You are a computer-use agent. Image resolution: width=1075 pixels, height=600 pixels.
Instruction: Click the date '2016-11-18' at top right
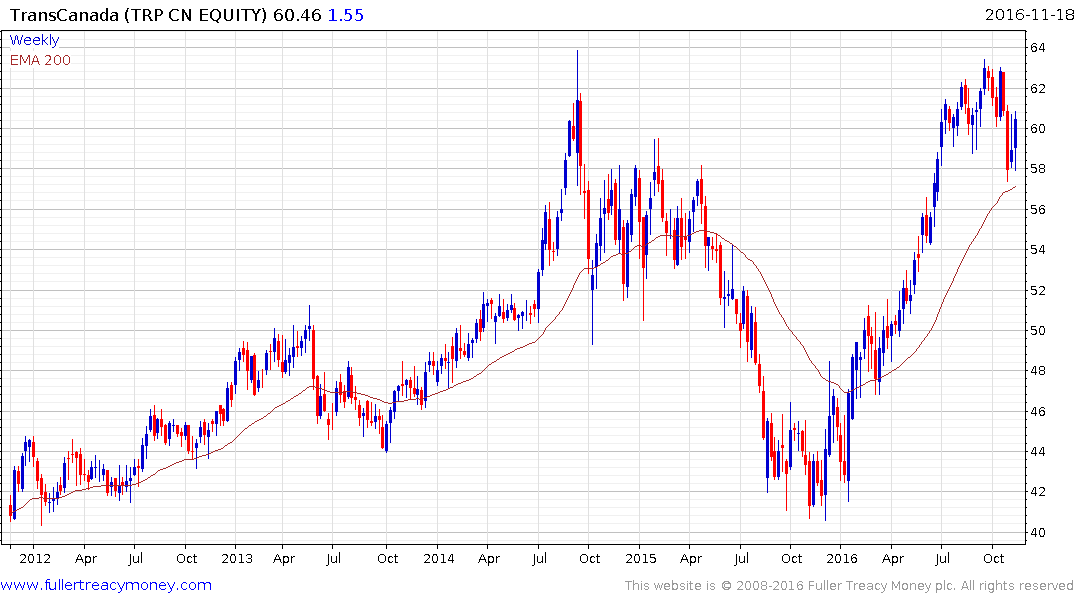(x=1028, y=15)
